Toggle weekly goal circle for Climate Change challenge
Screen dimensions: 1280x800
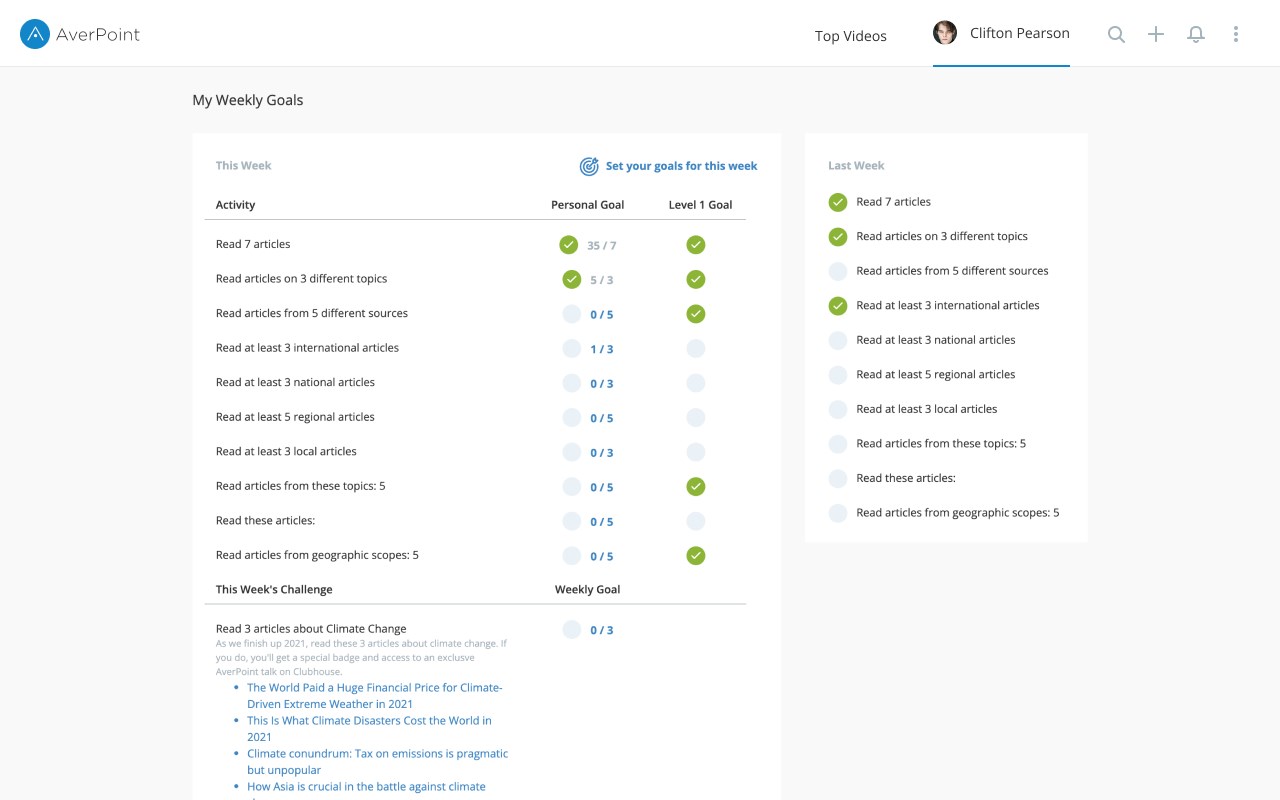(x=571, y=630)
